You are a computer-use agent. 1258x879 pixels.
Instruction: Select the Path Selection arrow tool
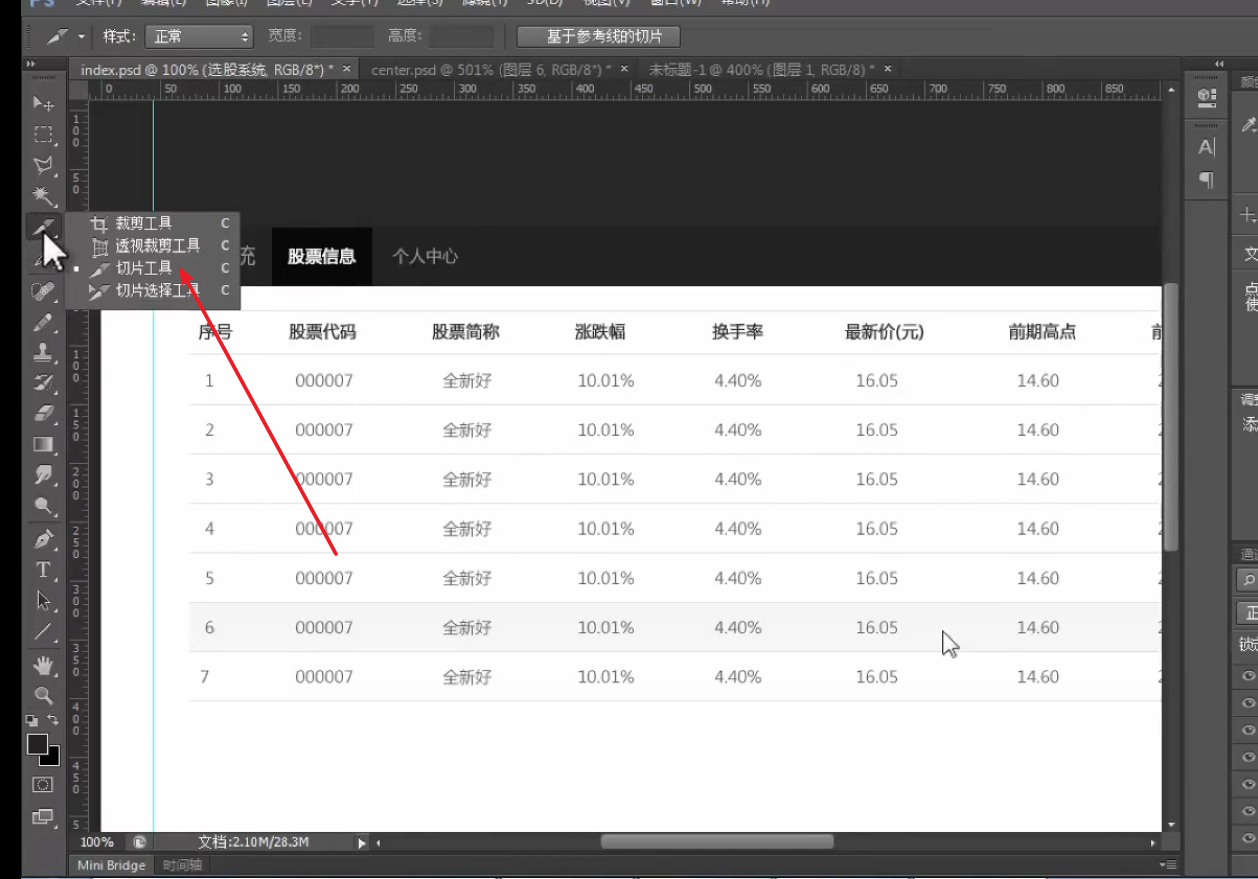pyautogui.click(x=43, y=601)
